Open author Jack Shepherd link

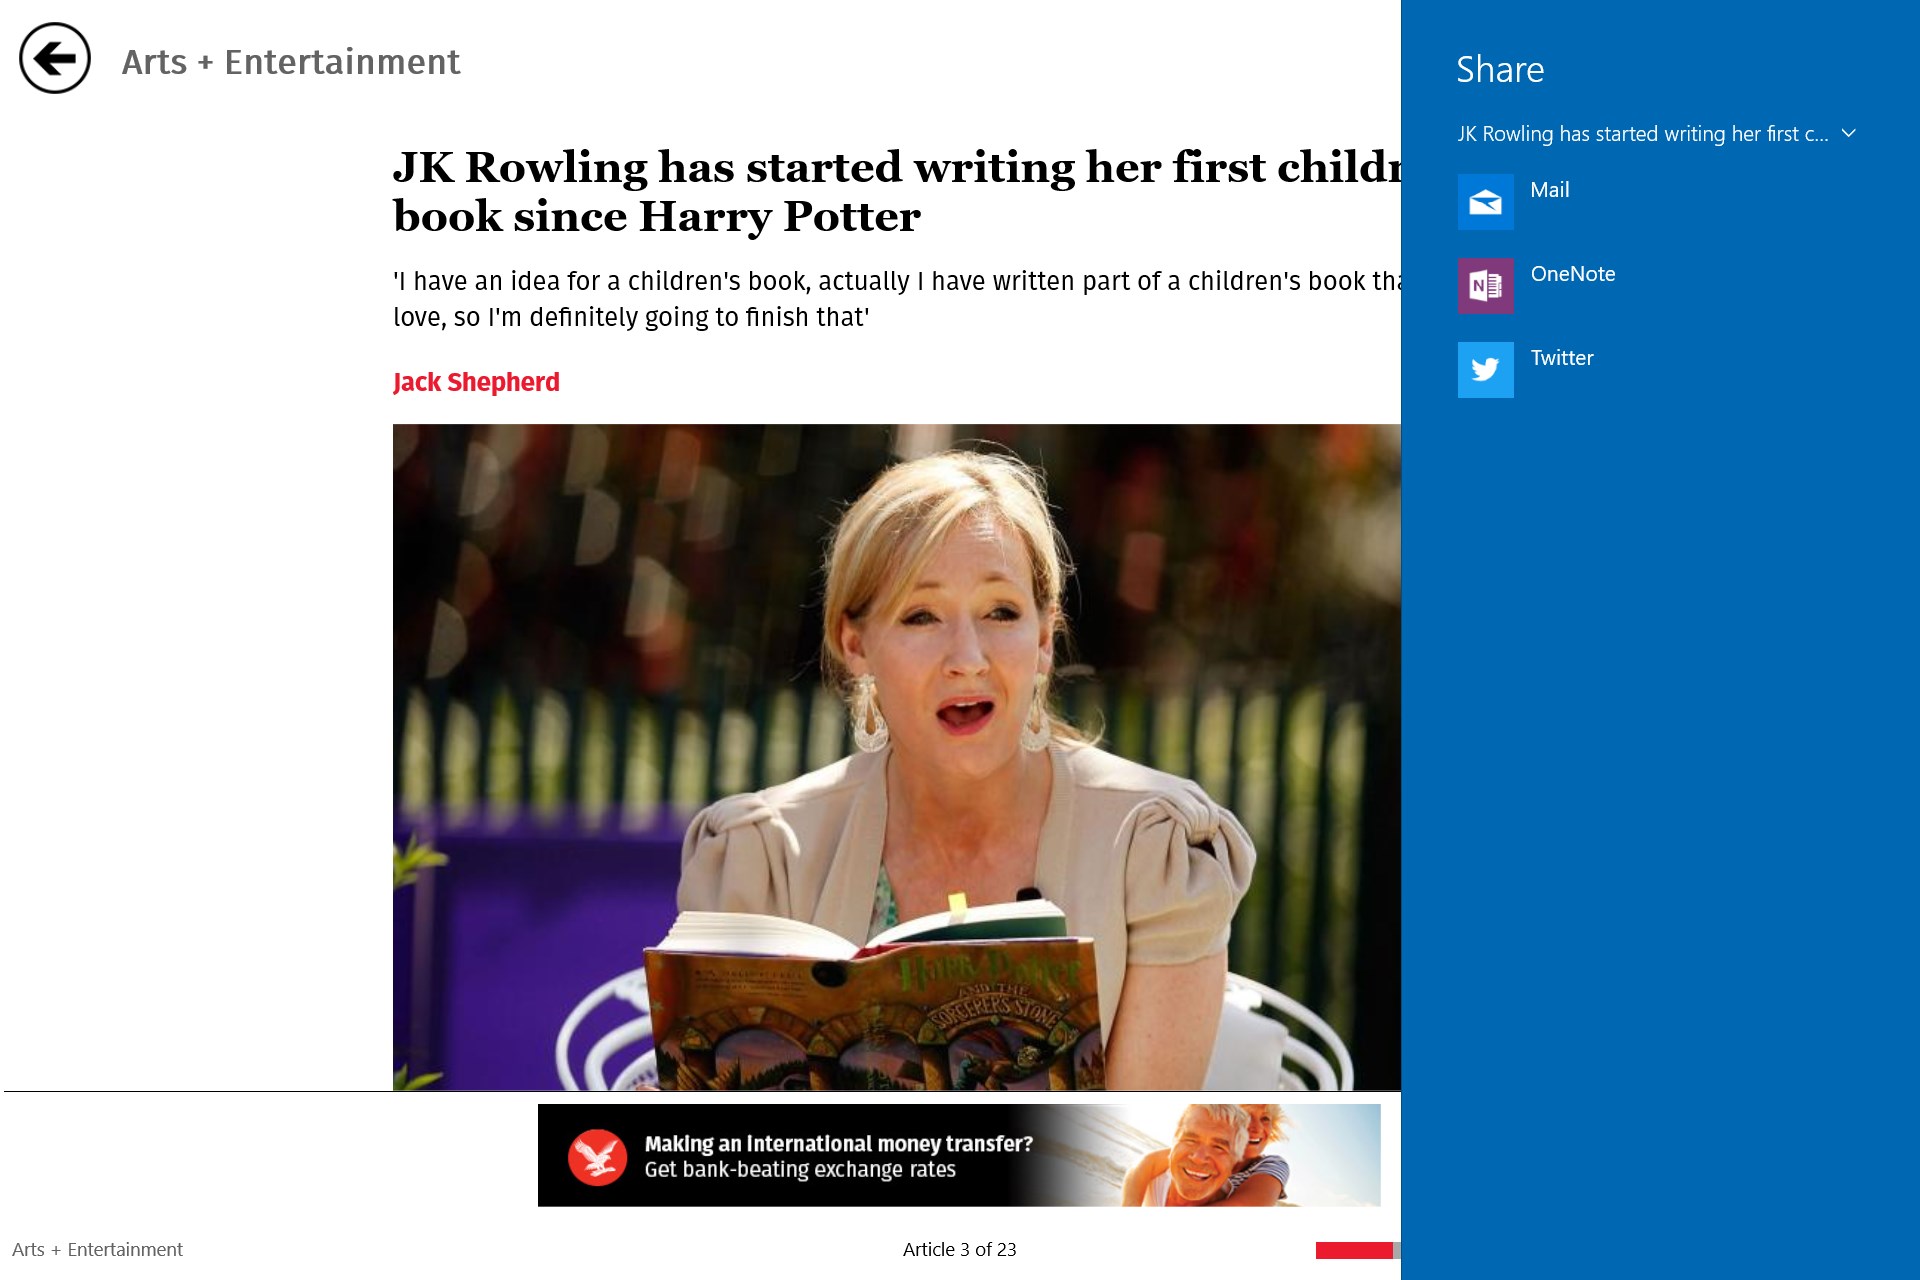point(476,382)
